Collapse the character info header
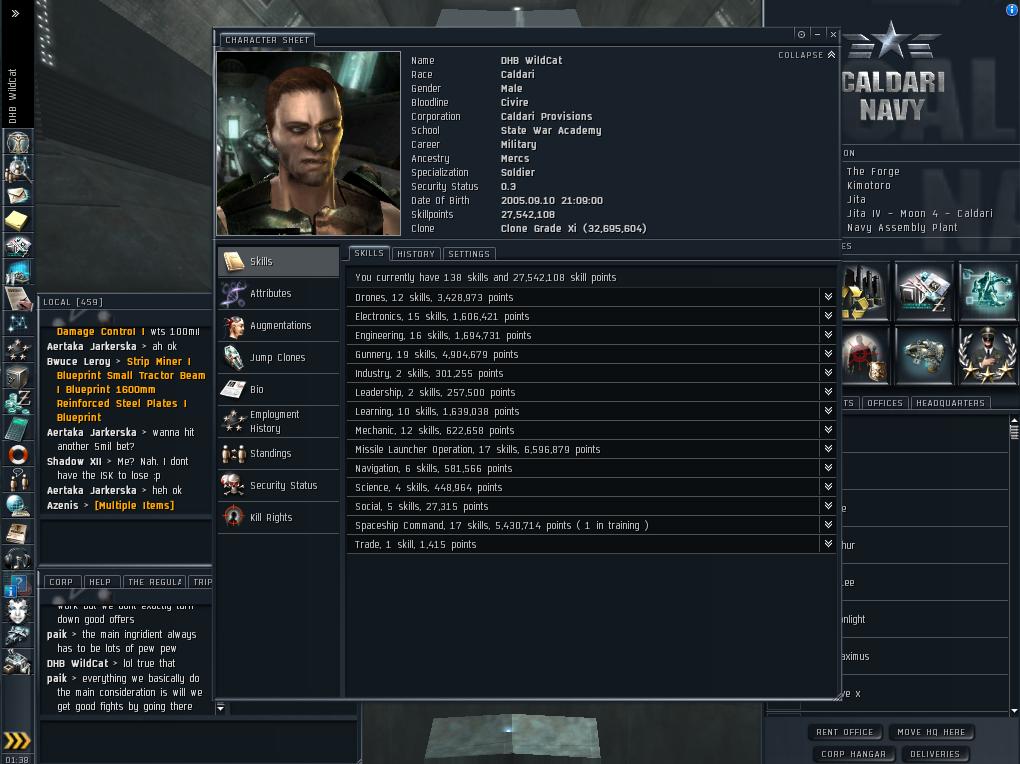Screen dimensions: 1020x764 click(807, 55)
